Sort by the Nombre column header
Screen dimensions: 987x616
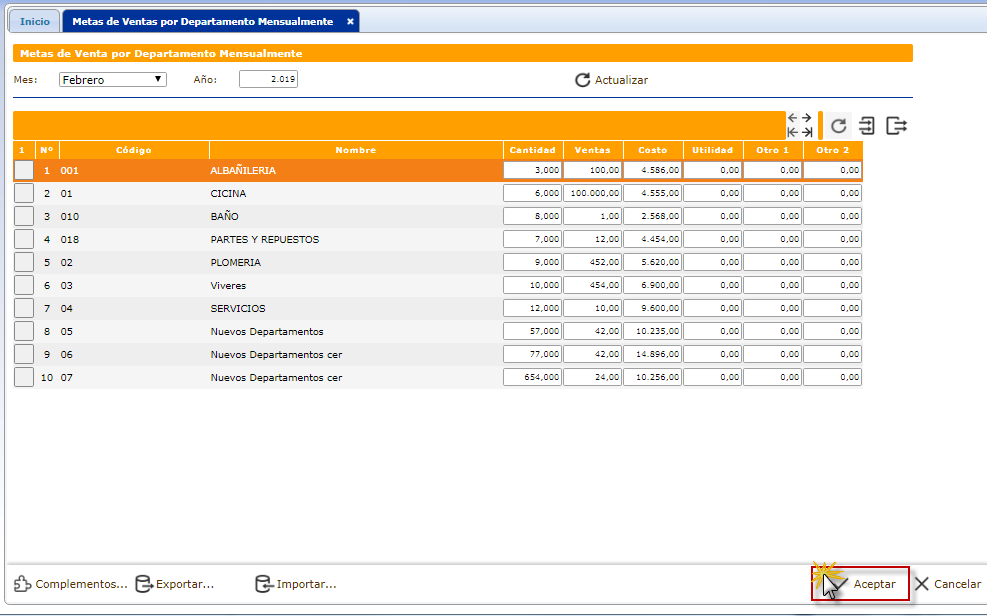[355, 150]
